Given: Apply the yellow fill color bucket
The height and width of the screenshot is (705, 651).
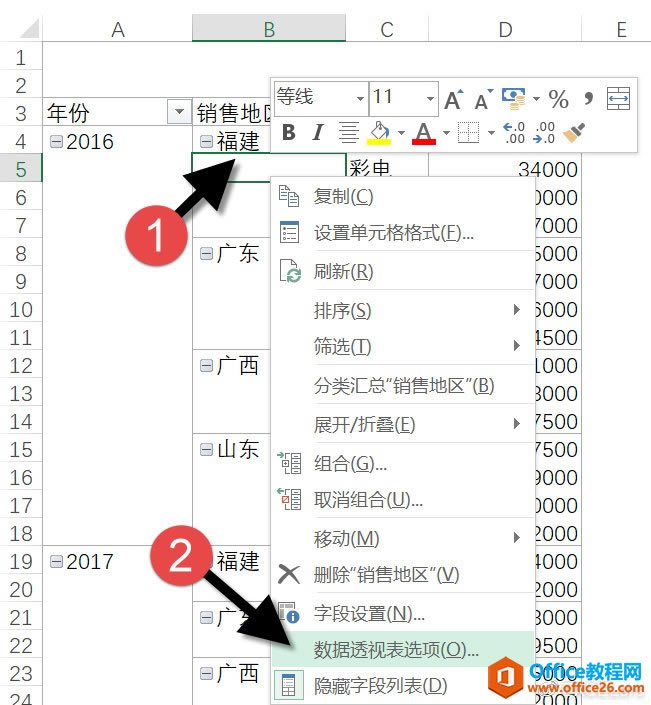Looking at the screenshot, I should tap(379, 133).
